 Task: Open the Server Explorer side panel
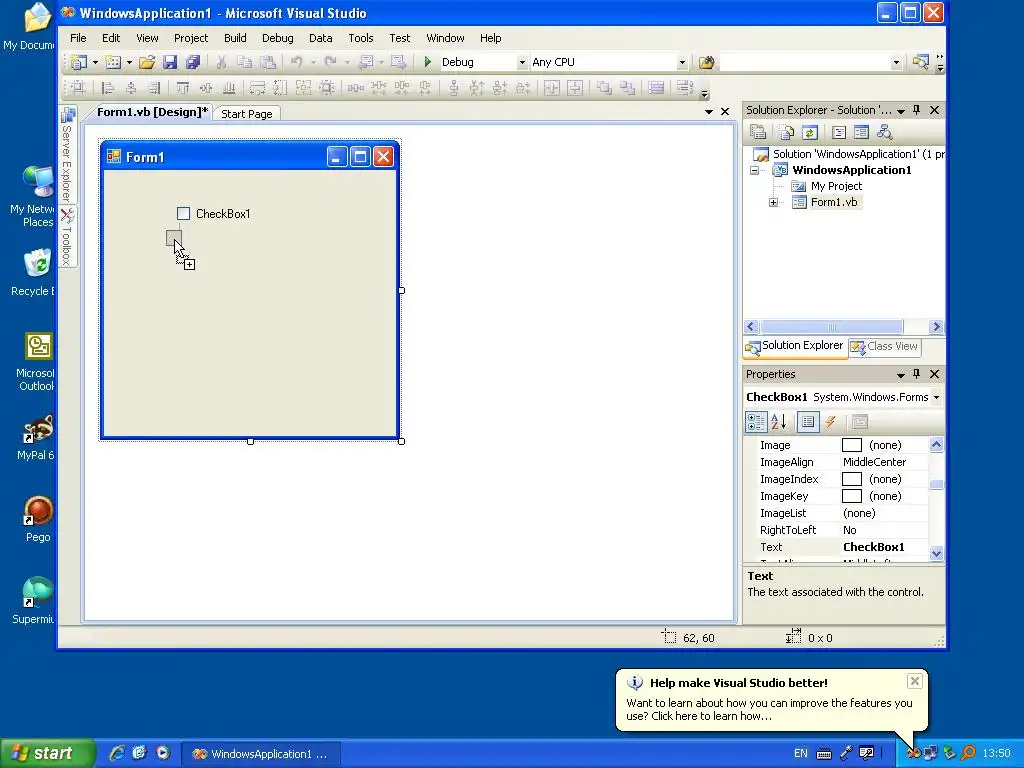coord(67,155)
